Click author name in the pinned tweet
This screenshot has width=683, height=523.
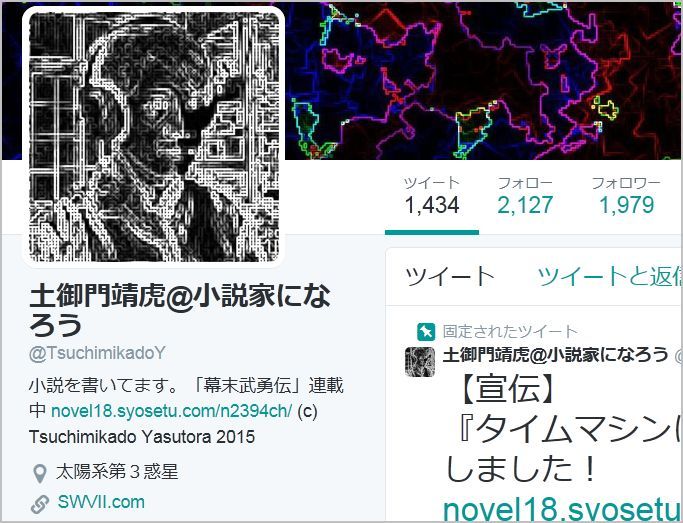555,354
